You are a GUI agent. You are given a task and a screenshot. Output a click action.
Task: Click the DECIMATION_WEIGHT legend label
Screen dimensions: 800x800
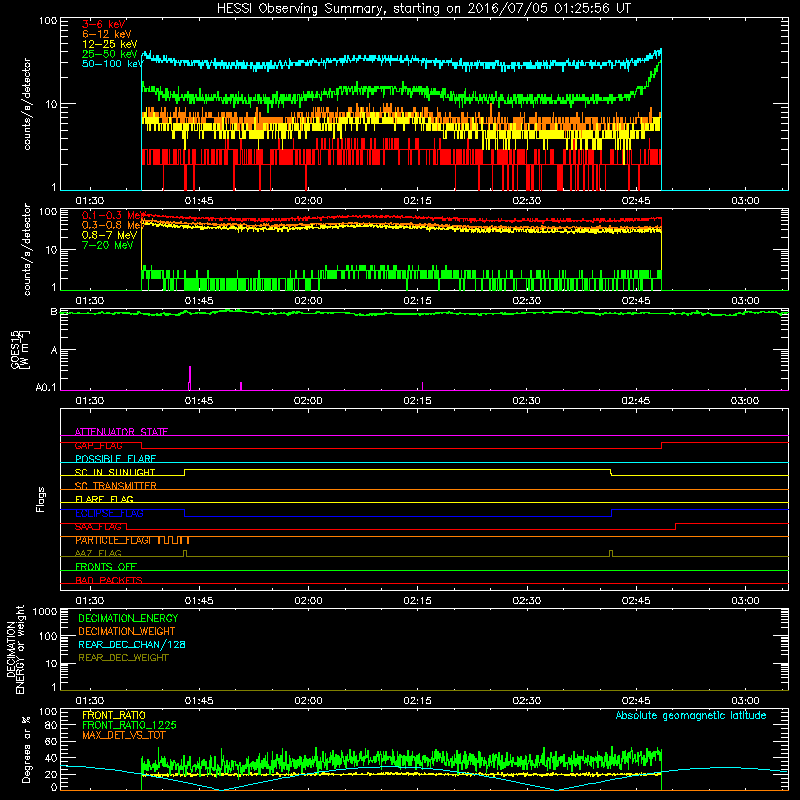(x=127, y=631)
